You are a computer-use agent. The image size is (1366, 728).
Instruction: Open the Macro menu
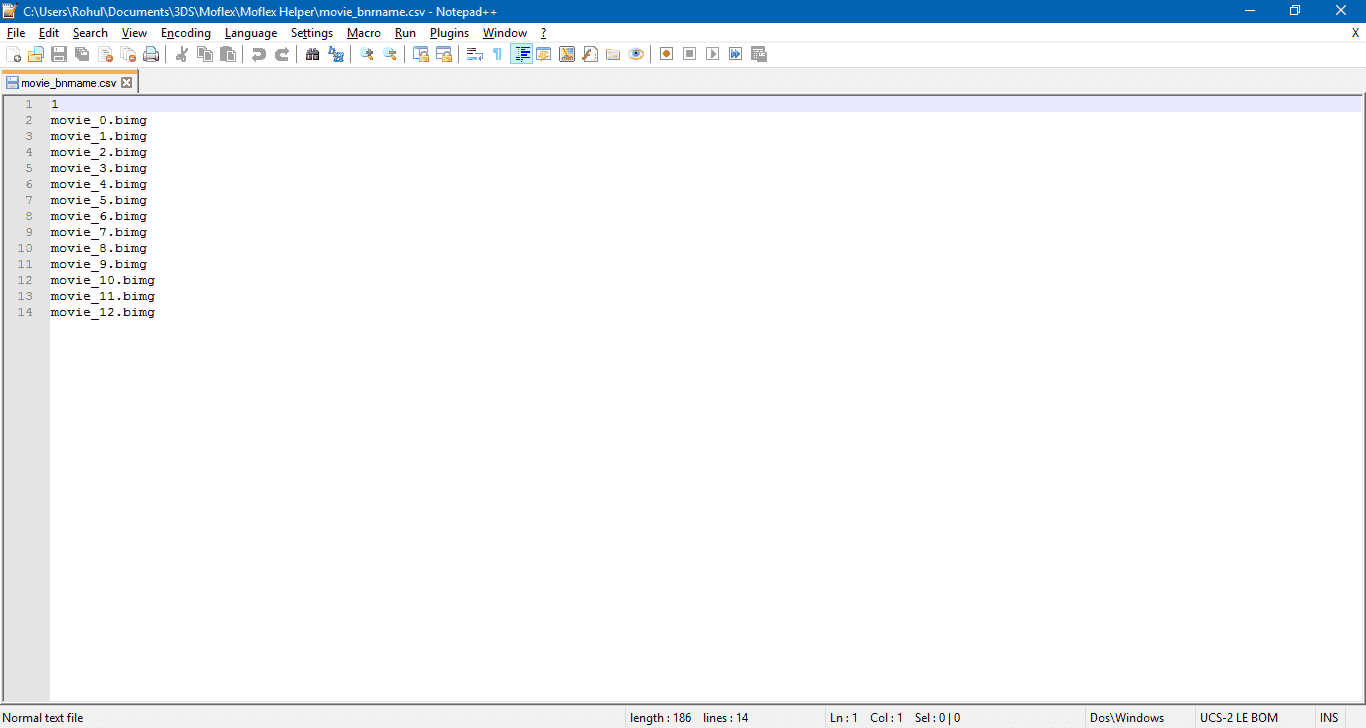(364, 33)
